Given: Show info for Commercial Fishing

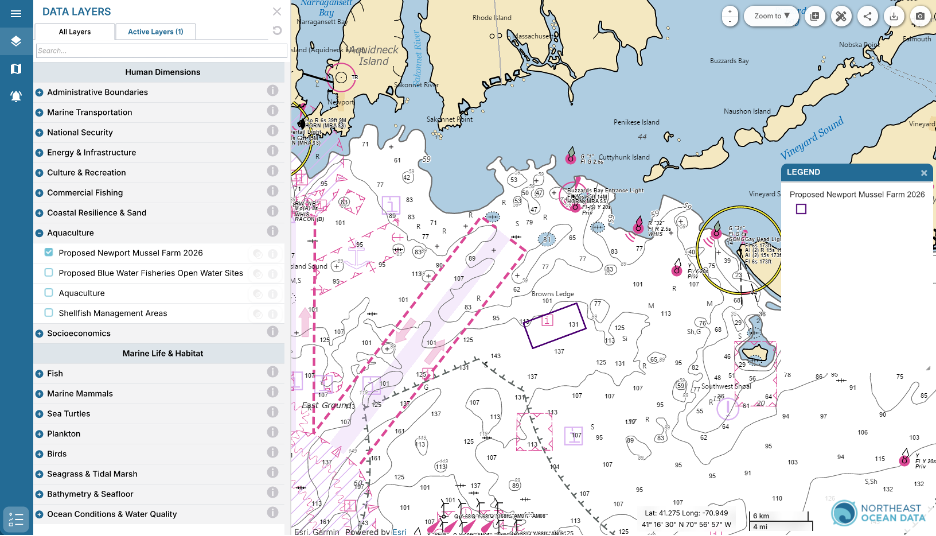Looking at the screenshot, I should pyautogui.click(x=273, y=191).
